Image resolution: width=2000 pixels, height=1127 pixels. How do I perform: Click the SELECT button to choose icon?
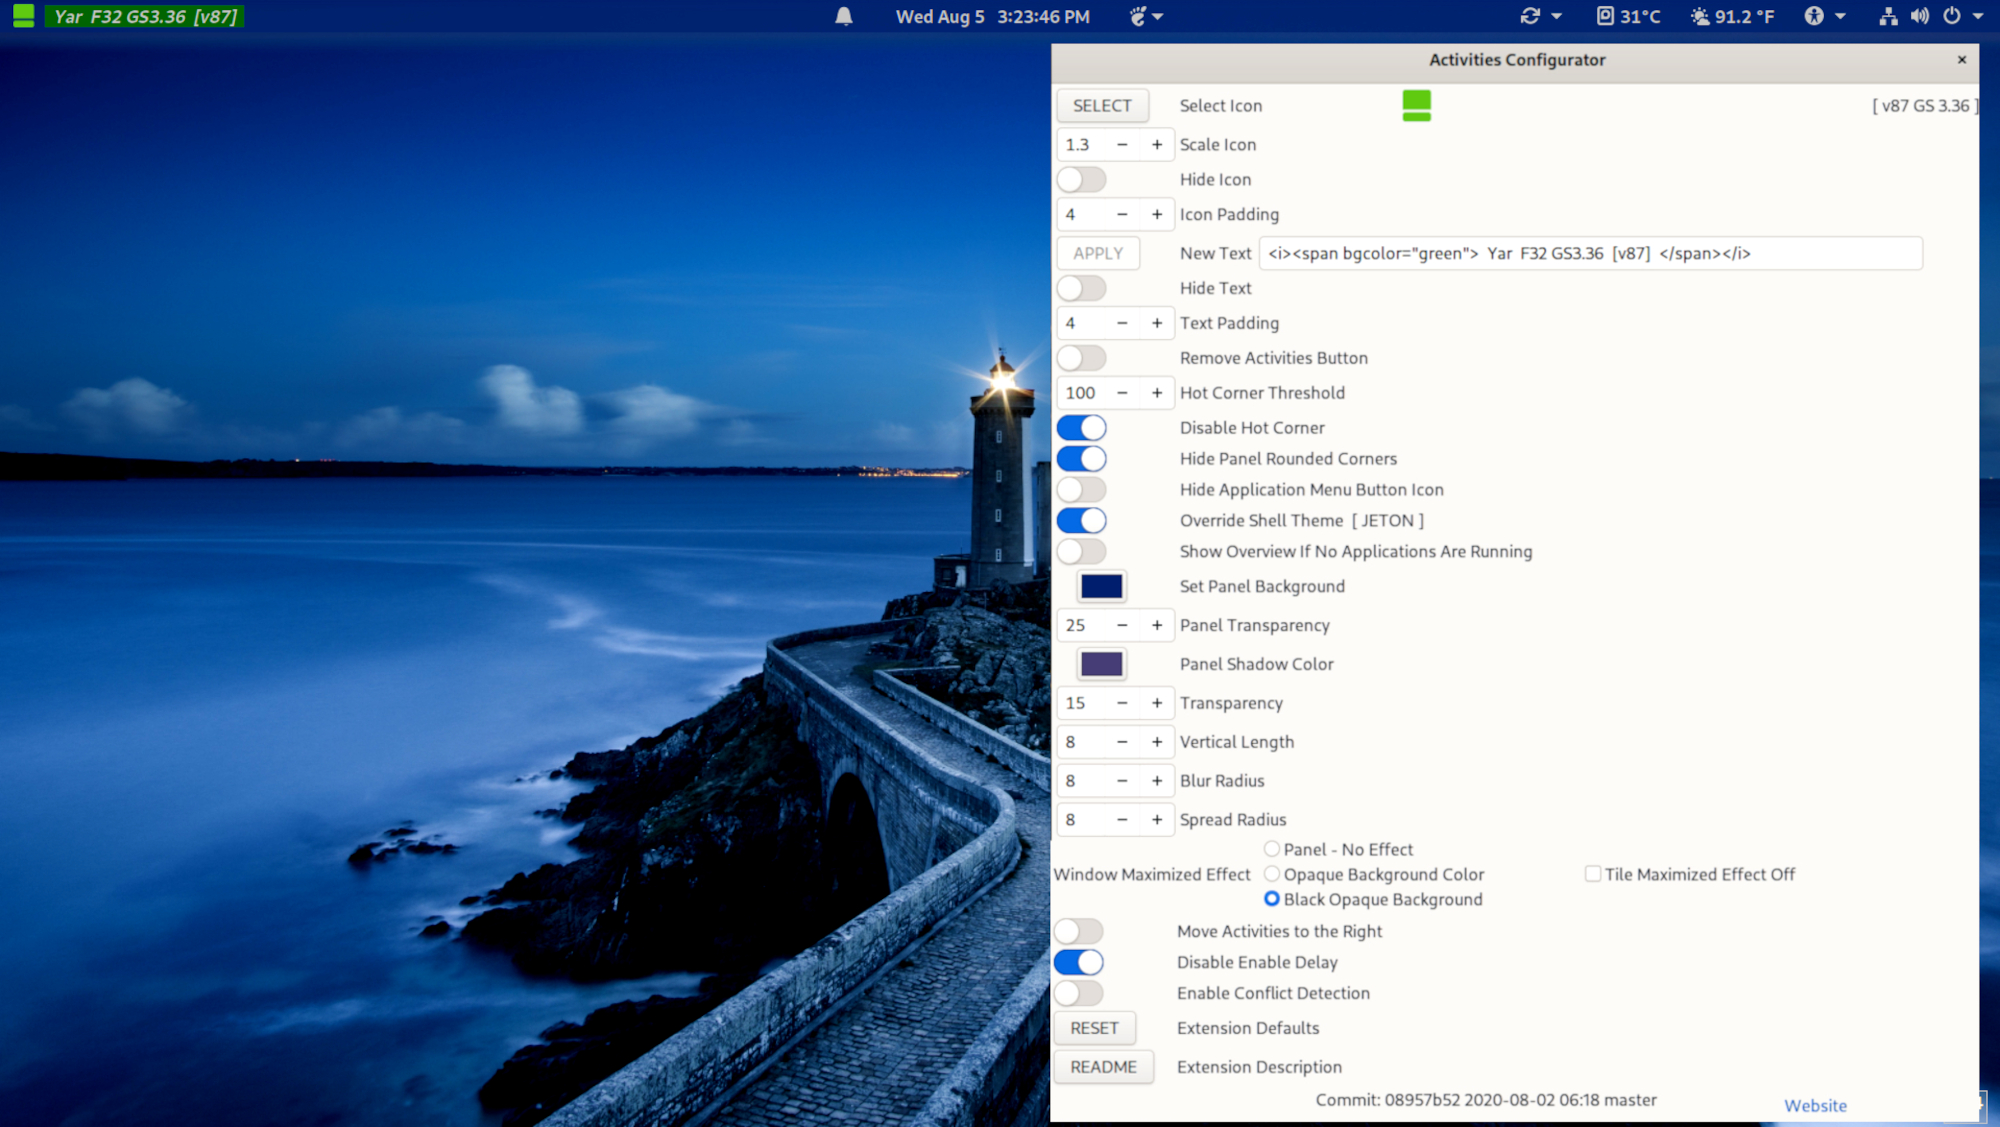click(1099, 104)
